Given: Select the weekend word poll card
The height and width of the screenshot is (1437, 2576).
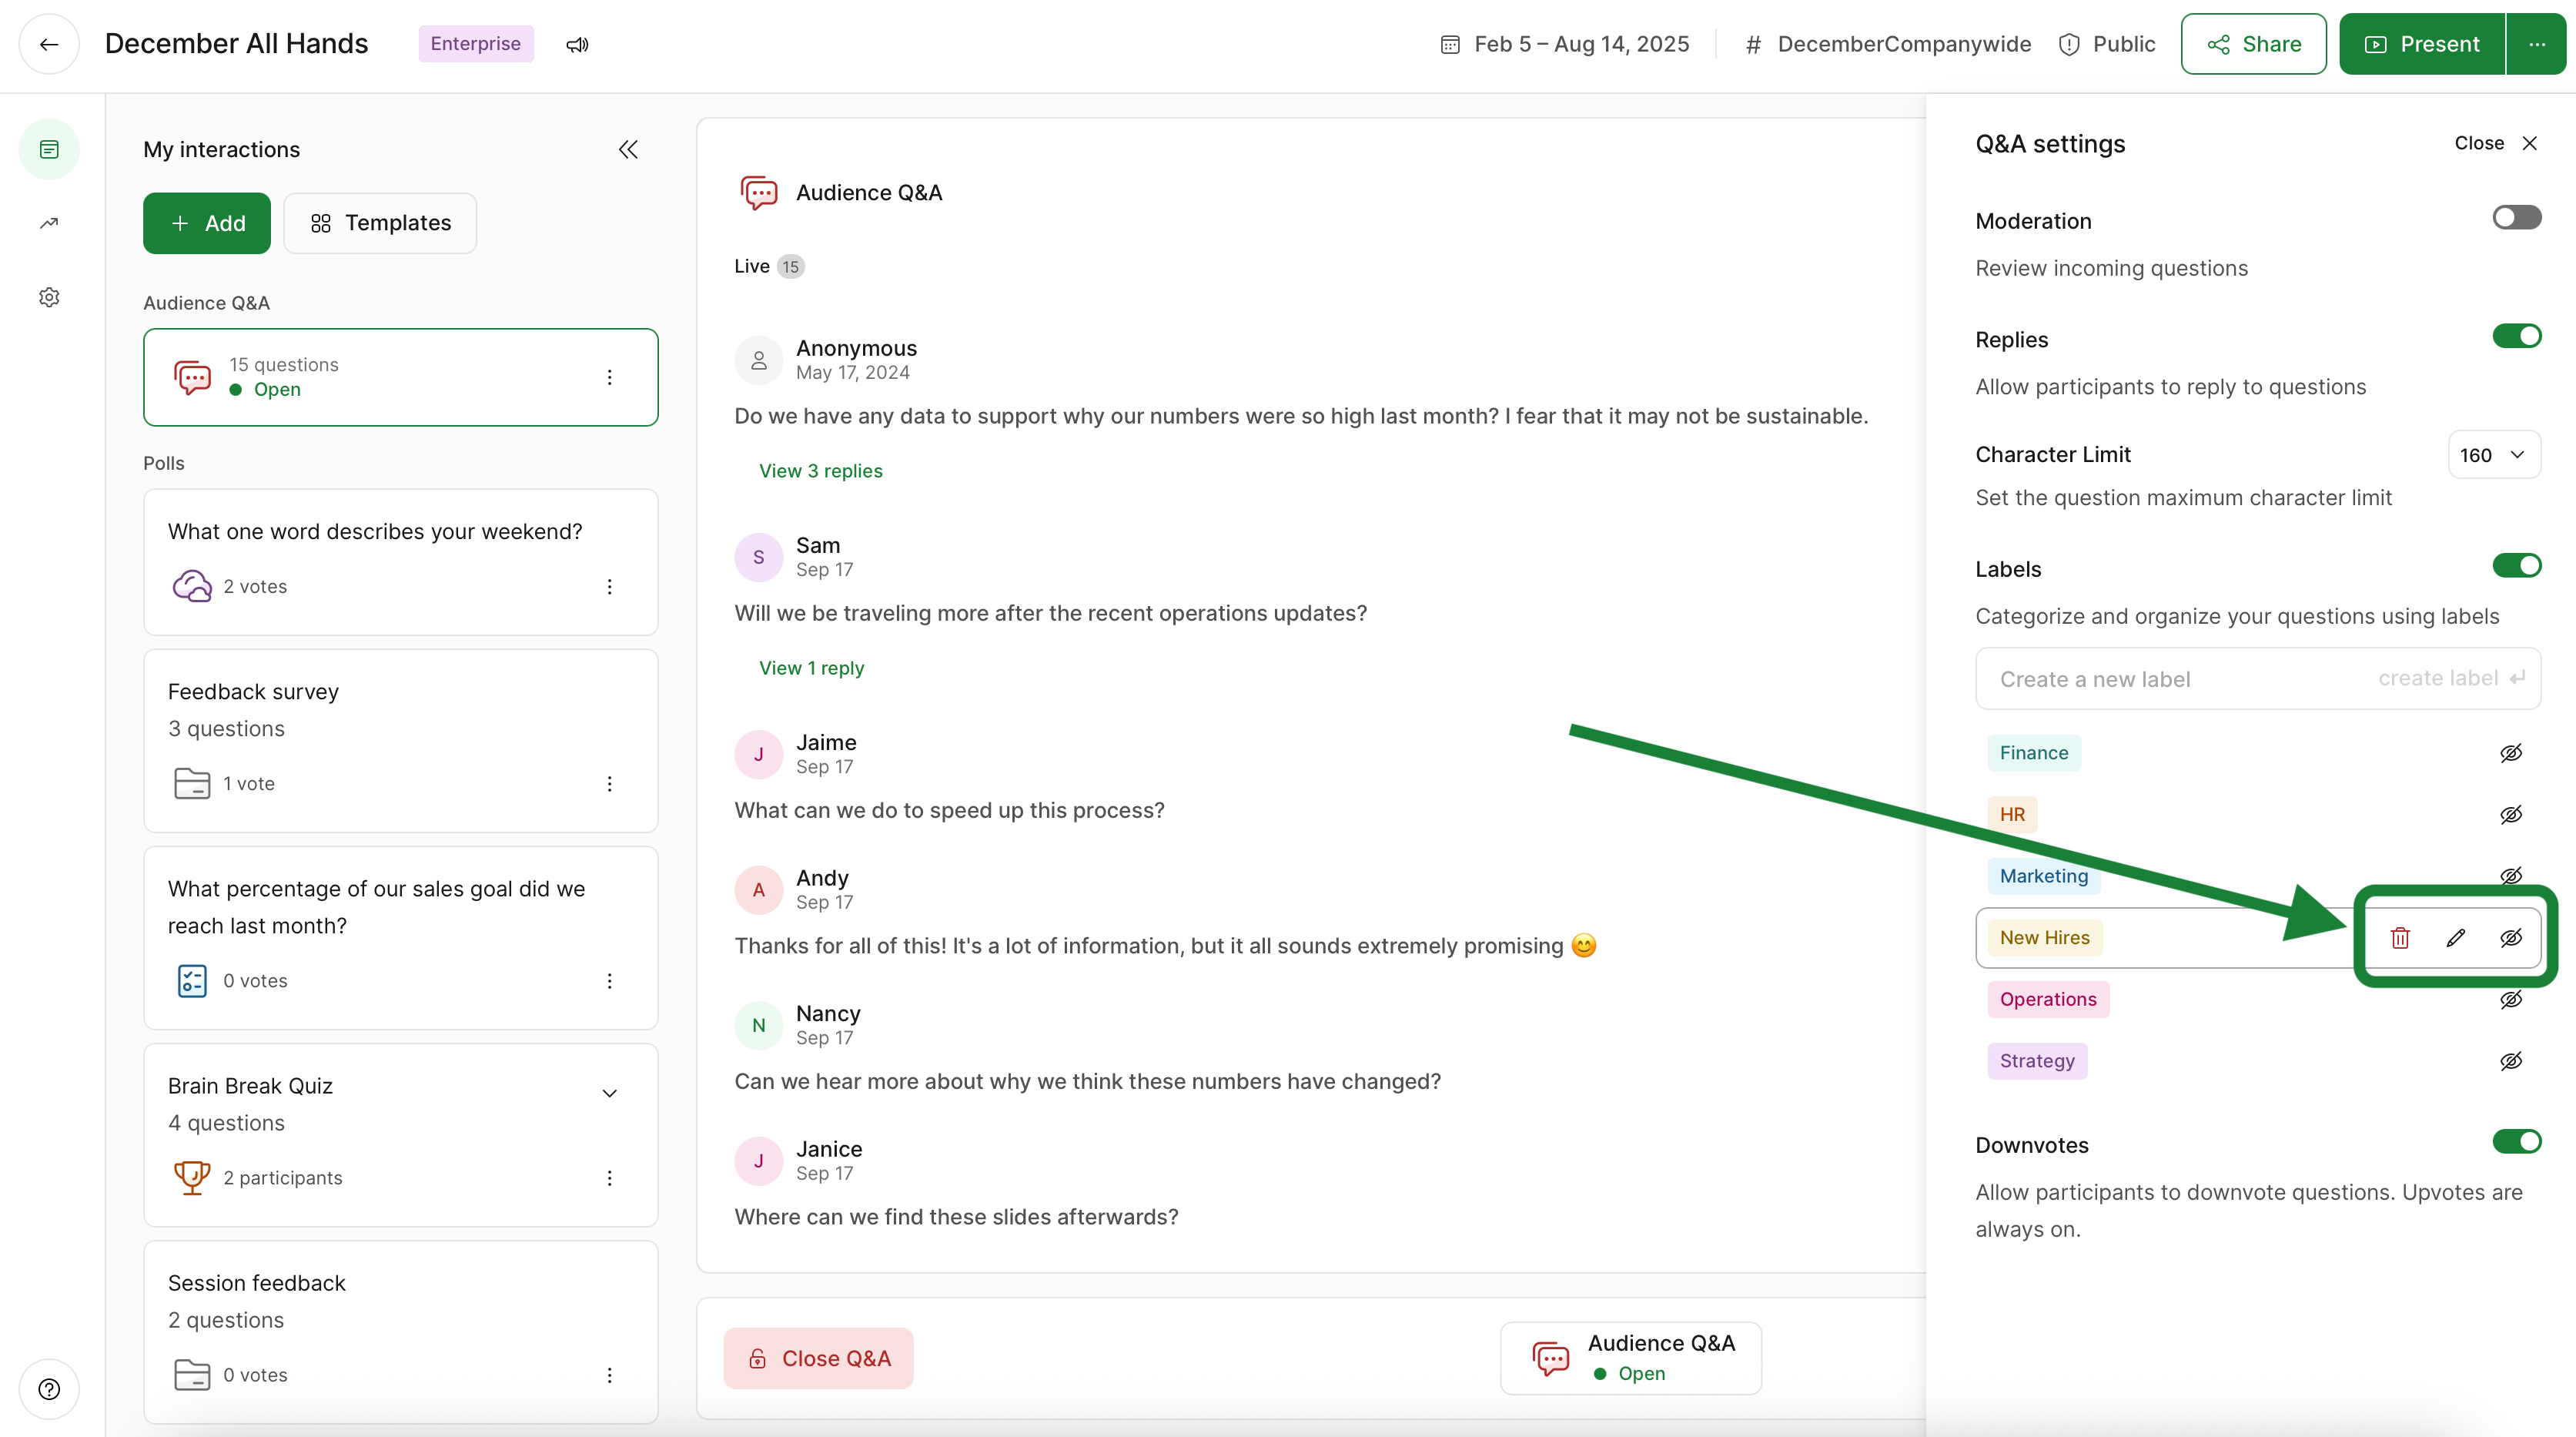Looking at the screenshot, I should [x=400, y=562].
